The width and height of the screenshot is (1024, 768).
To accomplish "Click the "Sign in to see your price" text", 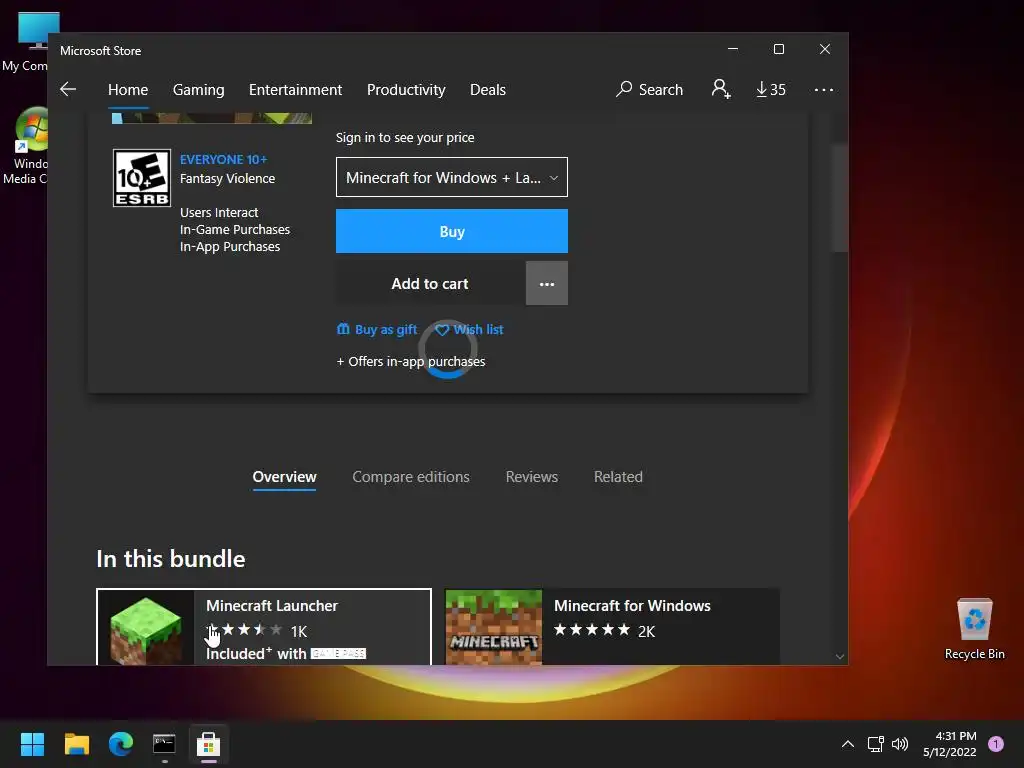I will click(x=405, y=138).
